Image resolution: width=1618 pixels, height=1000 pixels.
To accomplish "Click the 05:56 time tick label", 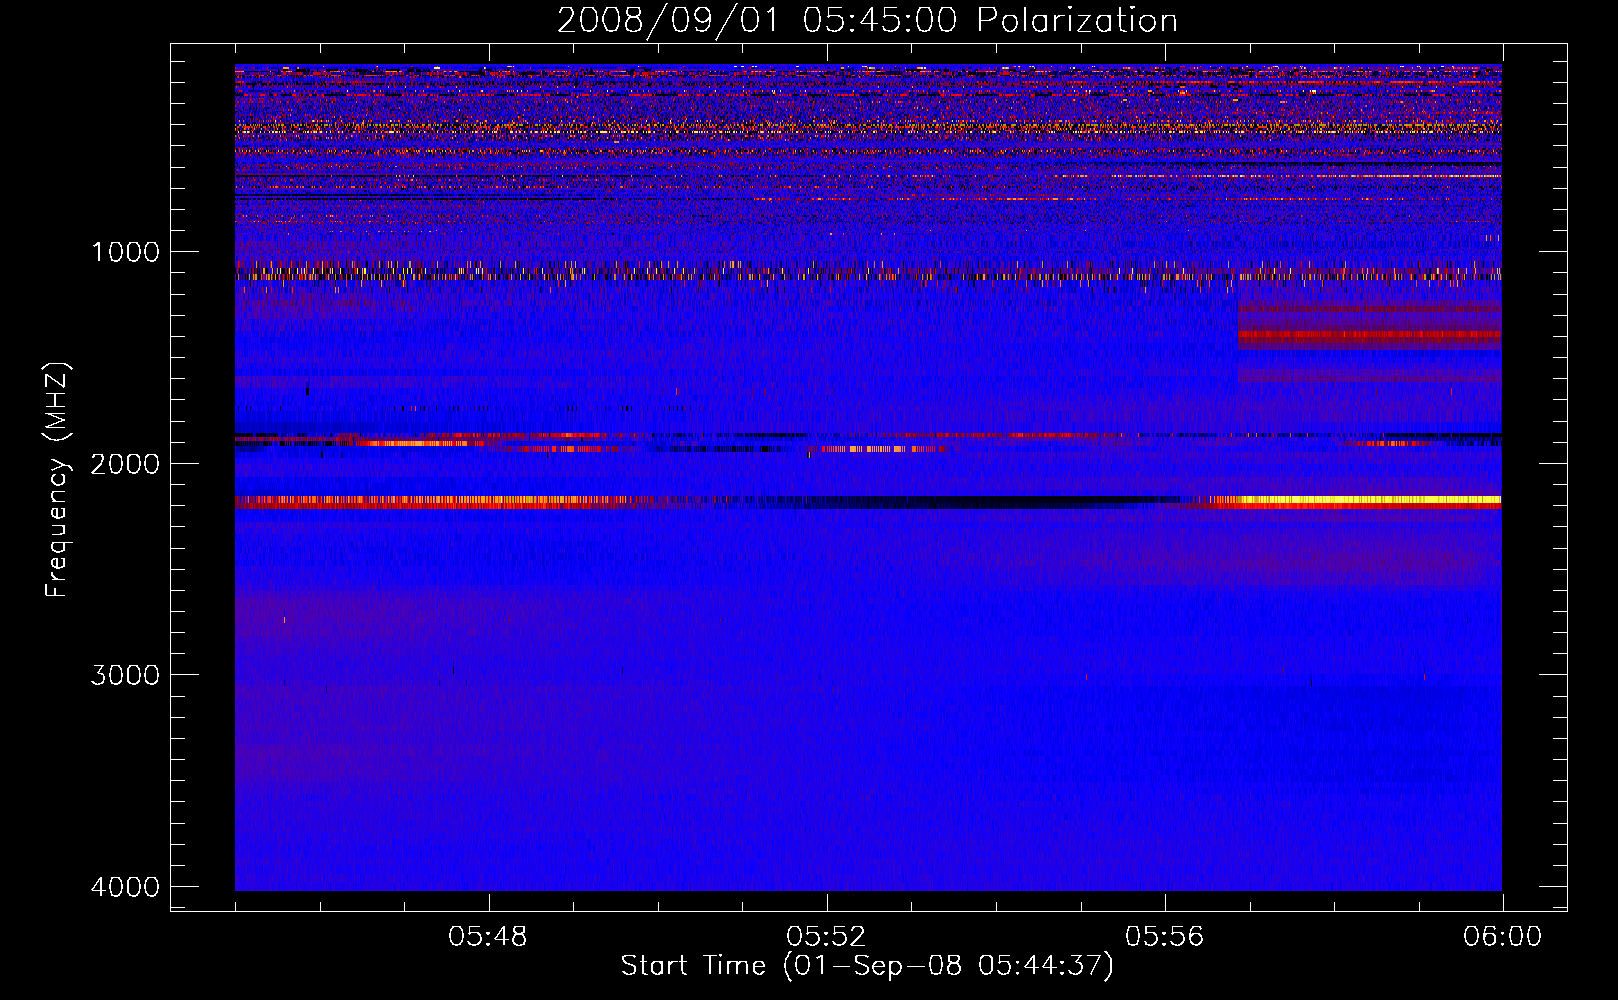I will coord(1164,937).
